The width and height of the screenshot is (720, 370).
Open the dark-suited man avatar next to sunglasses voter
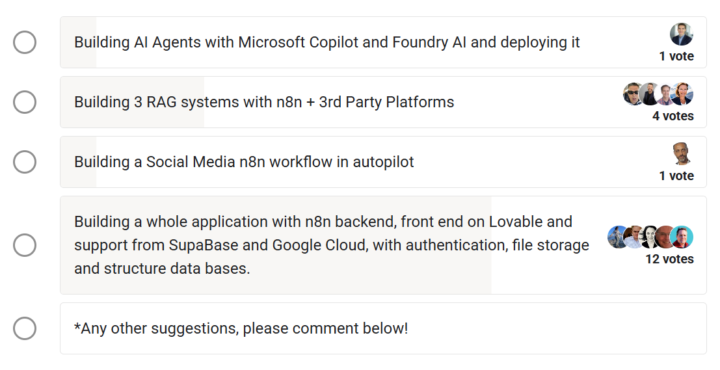[x=649, y=94]
